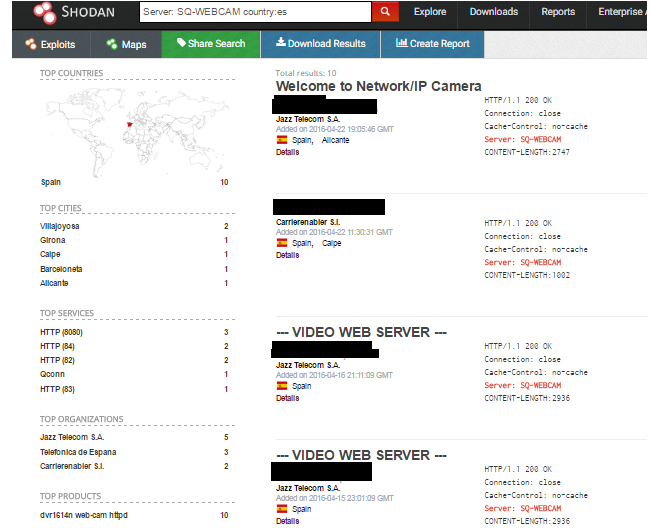Click CONTENT-LENGTH:1002 header text

pyautogui.click(x=527, y=275)
